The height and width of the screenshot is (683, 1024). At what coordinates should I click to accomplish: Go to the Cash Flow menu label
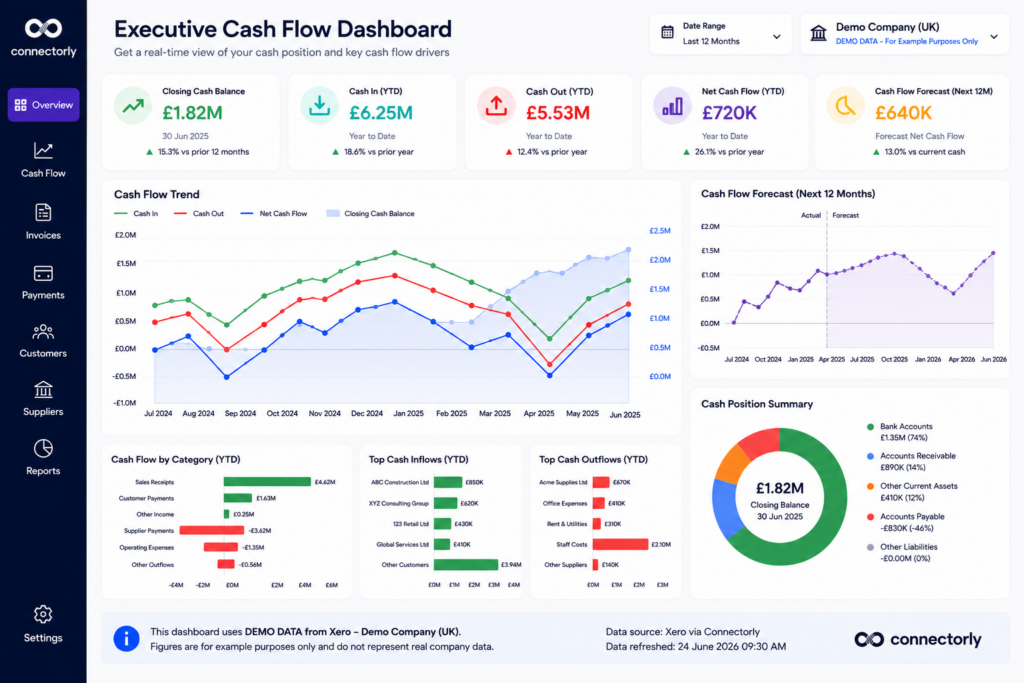[43, 173]
